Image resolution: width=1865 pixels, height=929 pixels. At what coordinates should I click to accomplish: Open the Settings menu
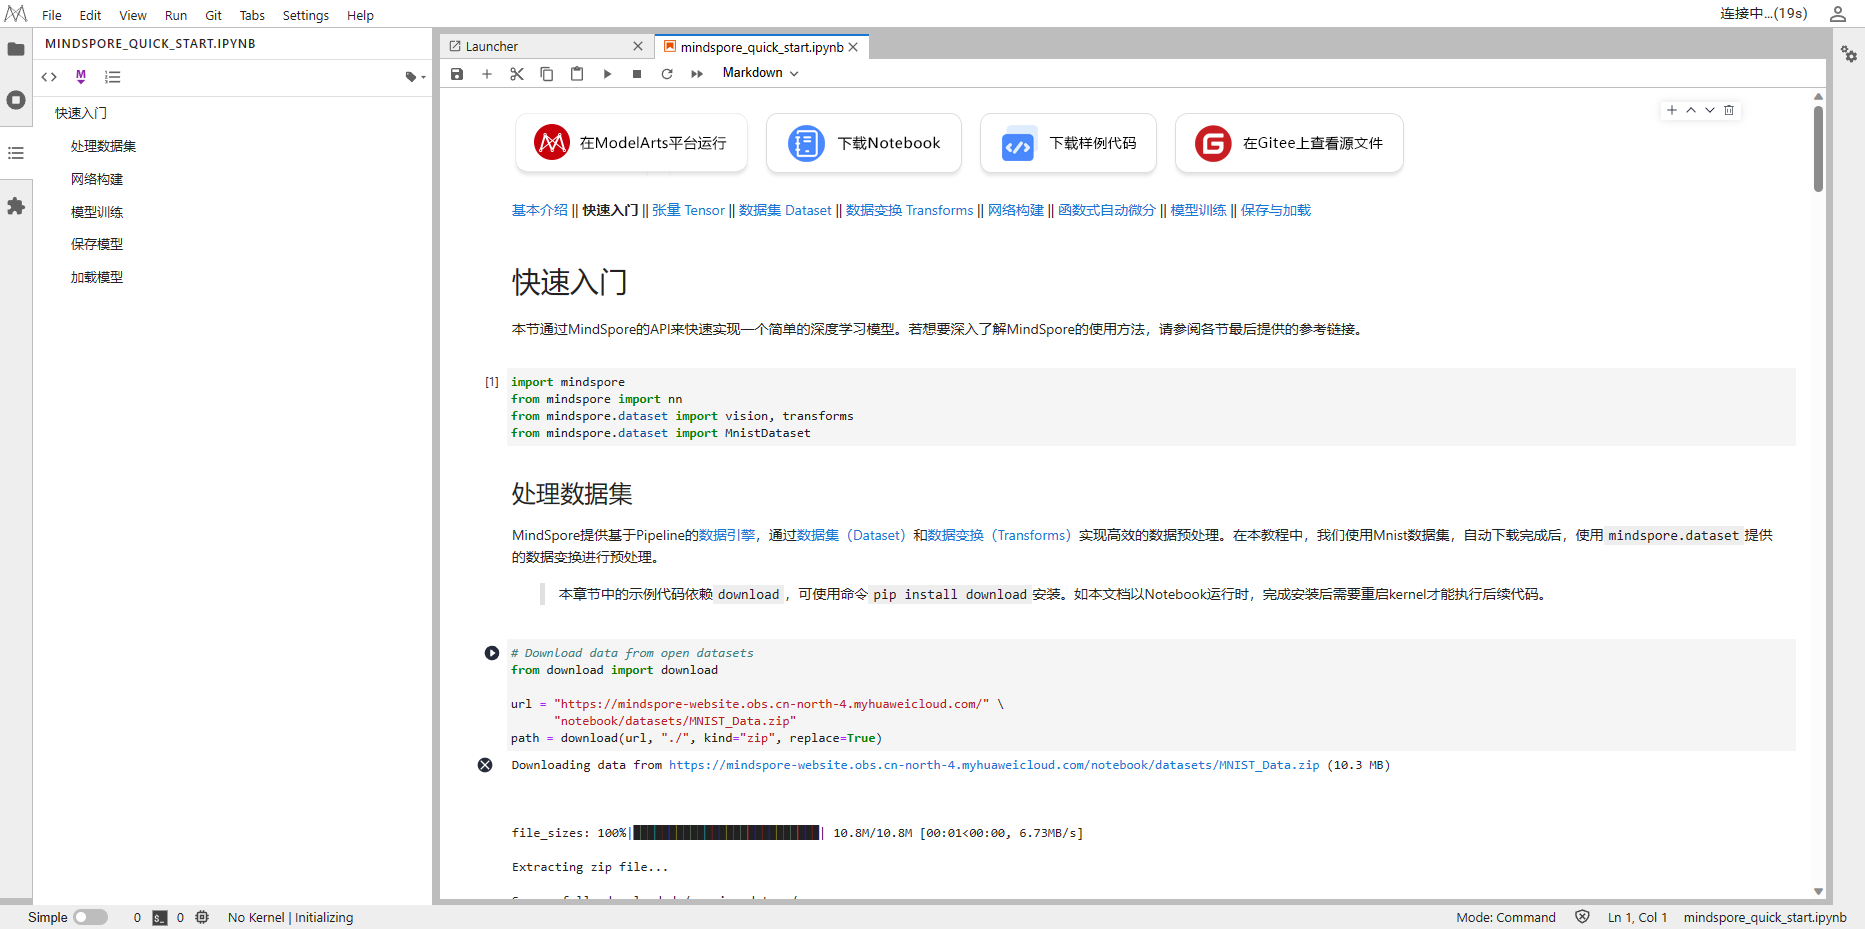click(x=306, y=15)
